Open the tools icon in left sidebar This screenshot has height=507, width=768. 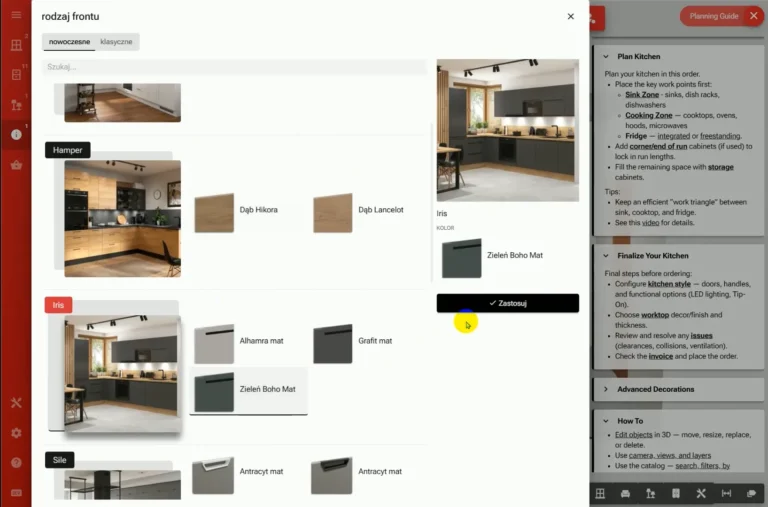[x=15, y=403]
